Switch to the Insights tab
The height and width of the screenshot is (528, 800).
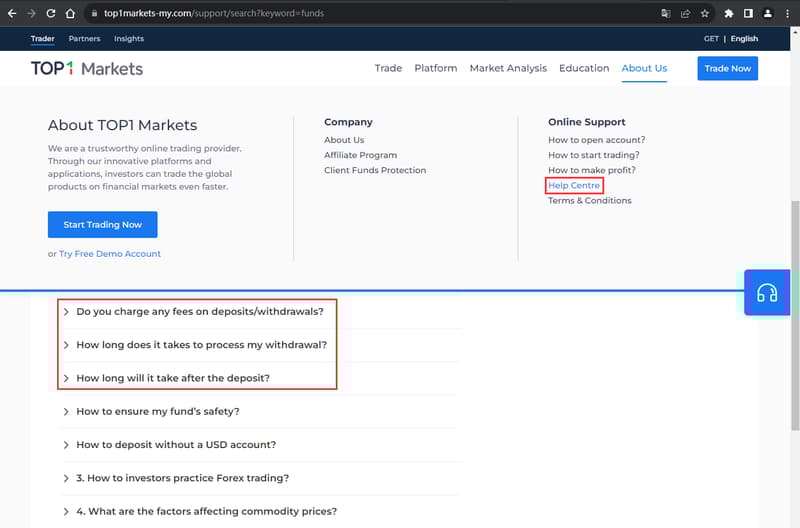129,39
